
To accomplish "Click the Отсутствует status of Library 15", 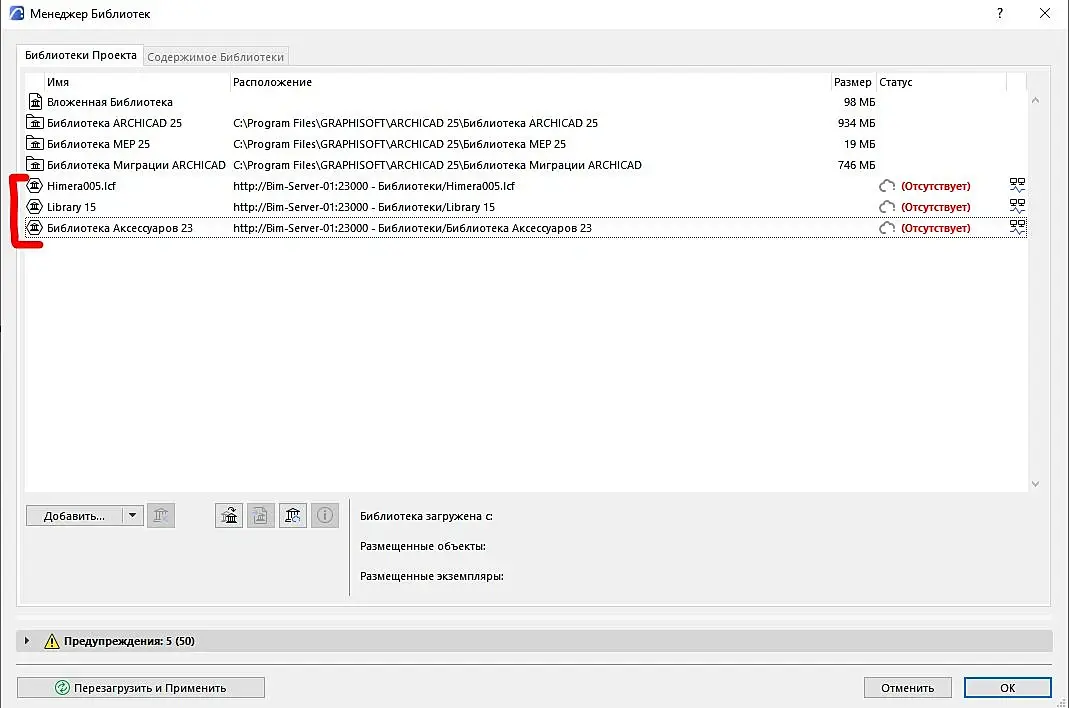I will click(935, 207).
